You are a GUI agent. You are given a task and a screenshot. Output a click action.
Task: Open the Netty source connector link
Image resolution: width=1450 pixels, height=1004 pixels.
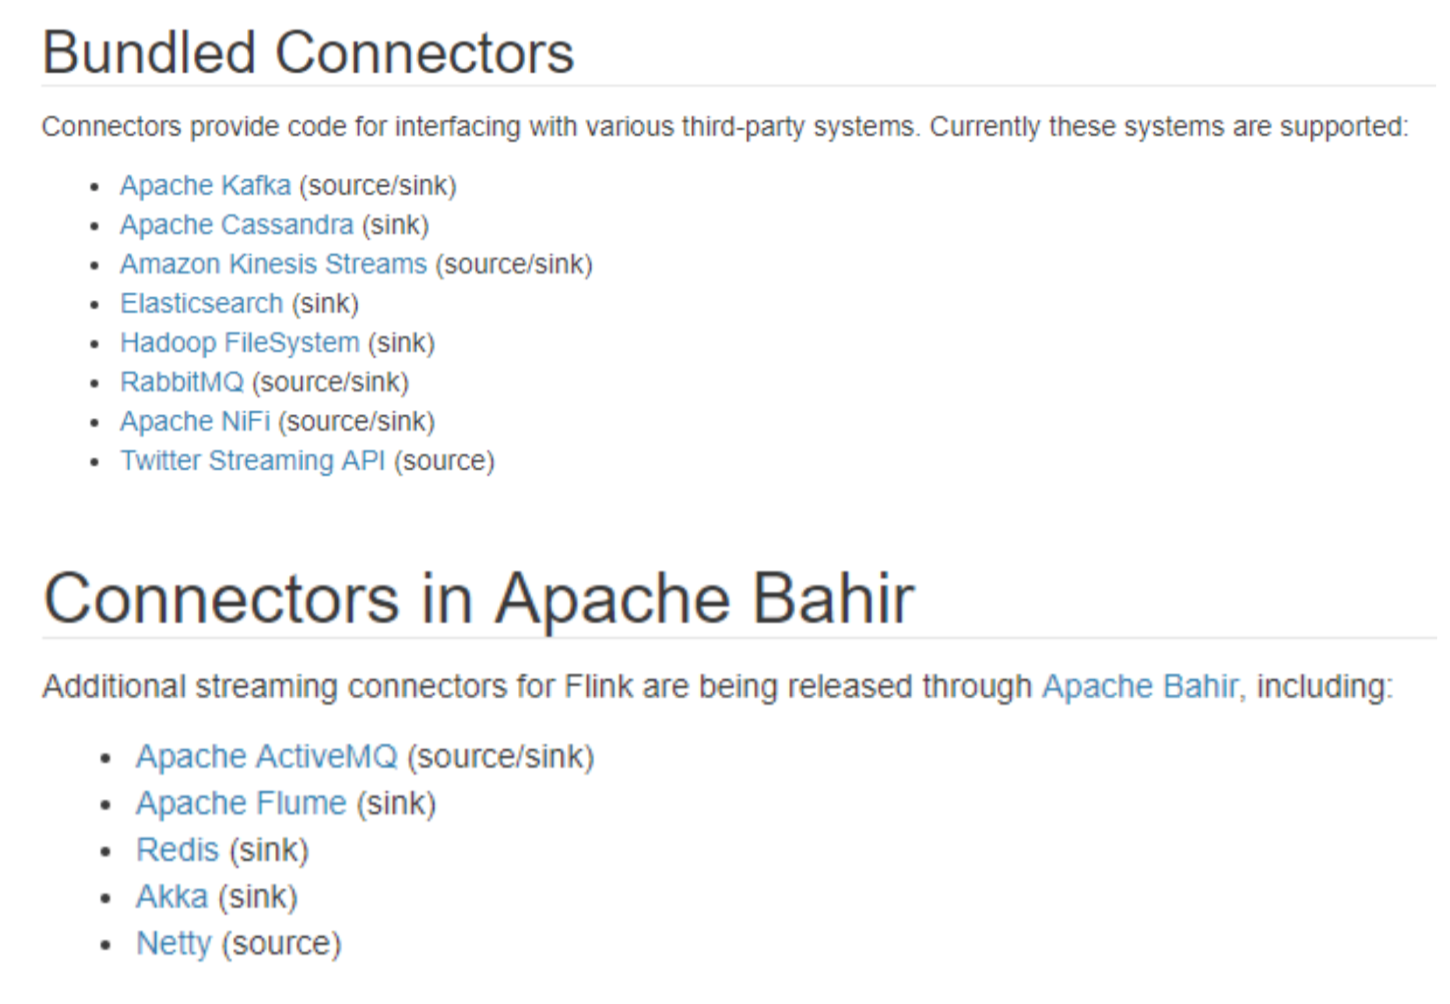tap(174, 944)
